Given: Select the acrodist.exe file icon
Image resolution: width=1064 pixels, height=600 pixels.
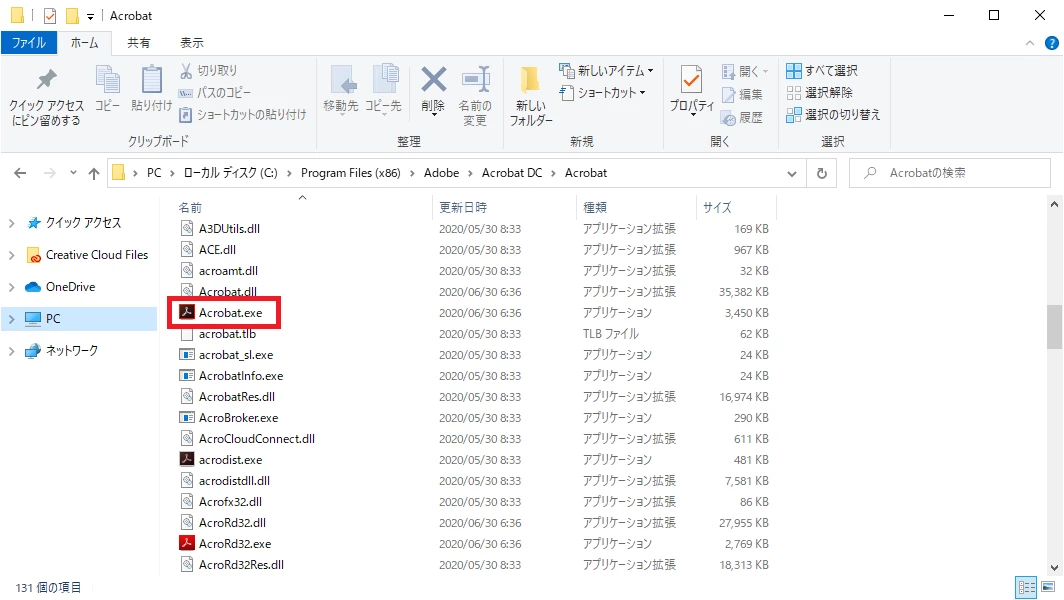Looking at the screenshot, I should 187,460.
